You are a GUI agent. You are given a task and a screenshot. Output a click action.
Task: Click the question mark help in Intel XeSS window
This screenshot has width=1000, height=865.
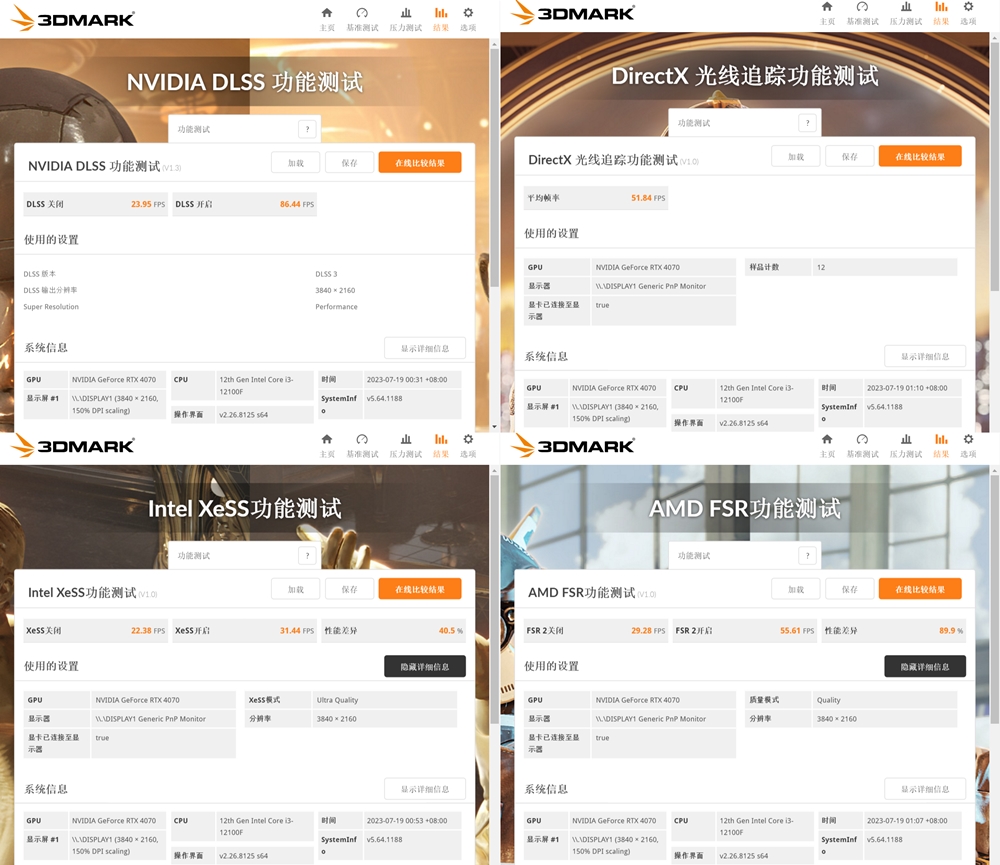tap(307, 556)
